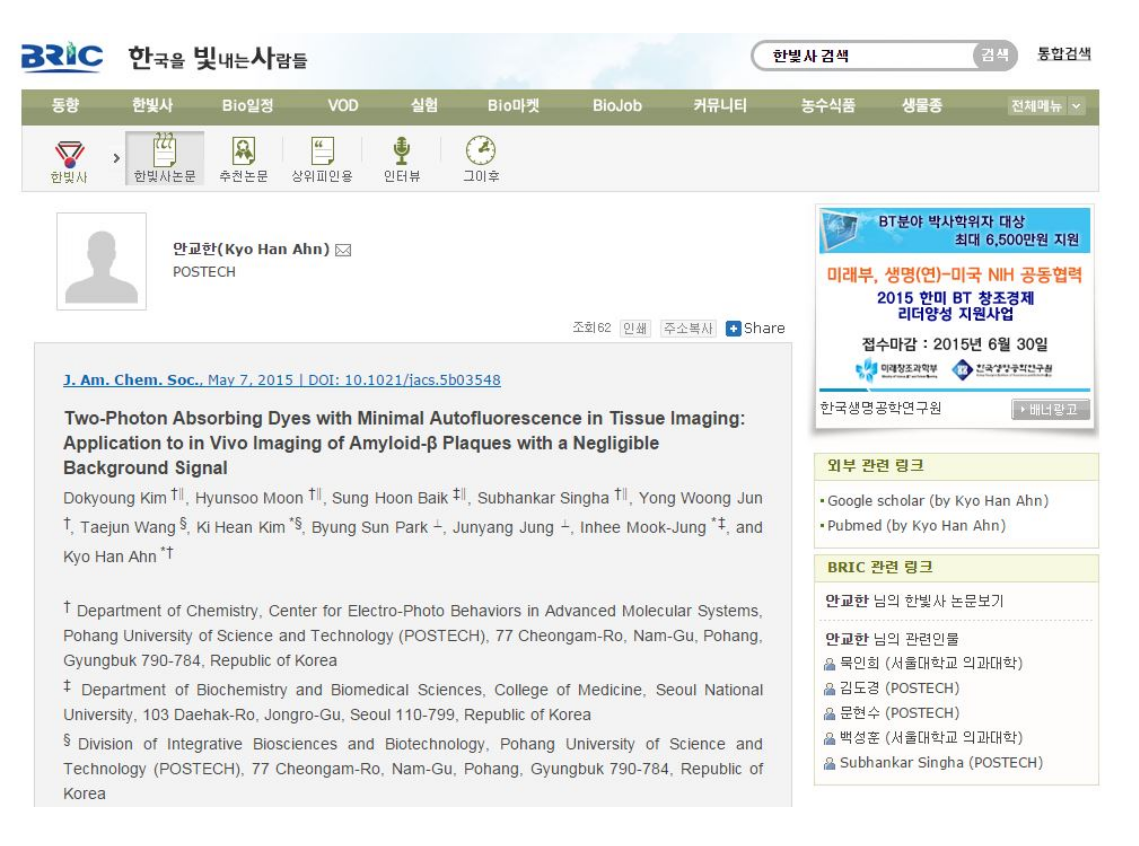Click the 한빛사 medal icon
This screenshot has height=846, width=1139.
69,153
